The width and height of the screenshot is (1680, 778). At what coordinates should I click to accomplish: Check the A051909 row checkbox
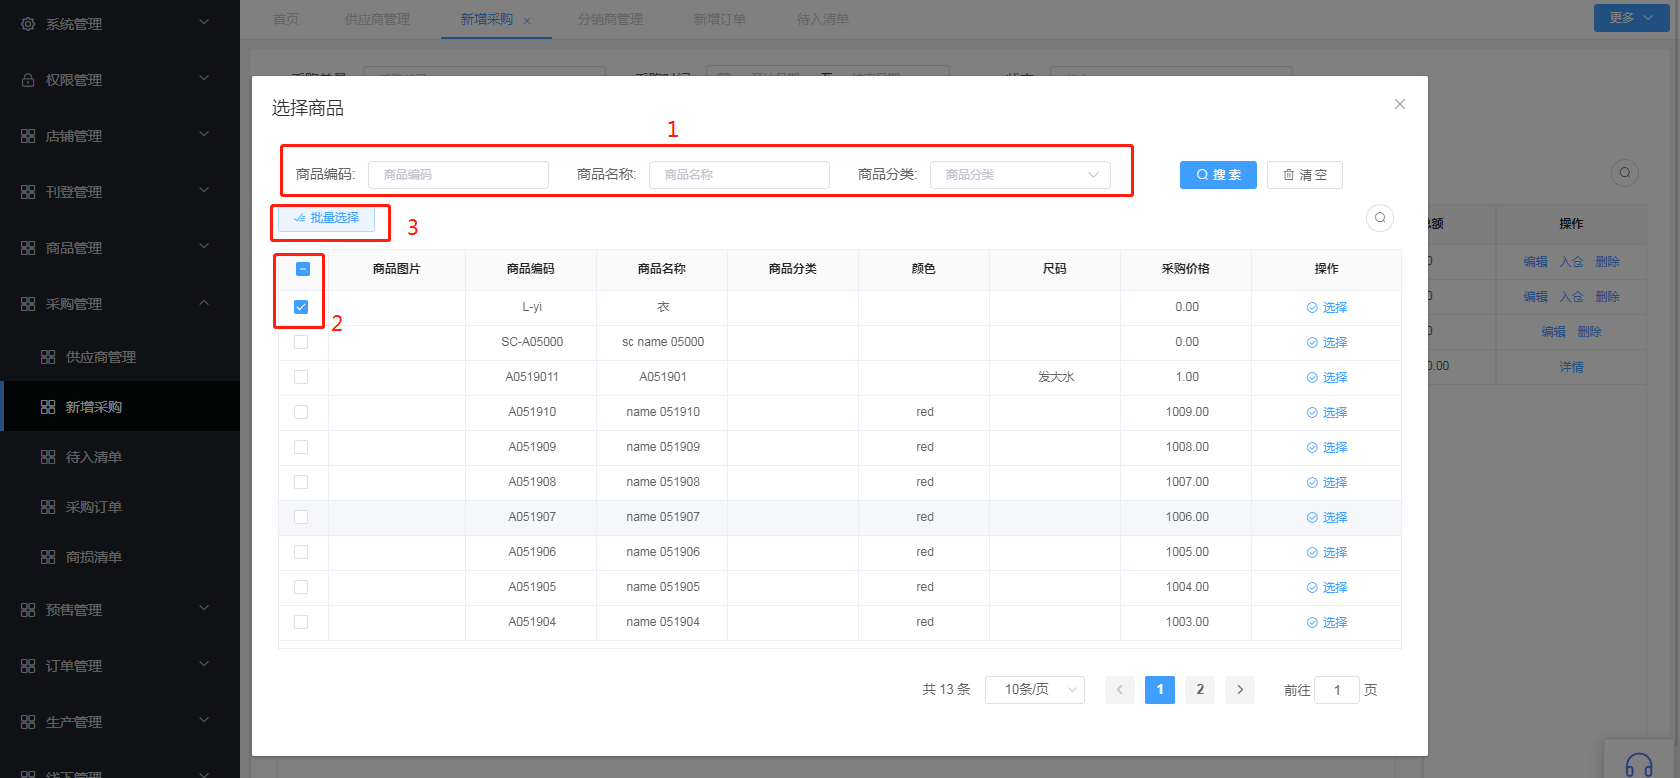[301, 447]
